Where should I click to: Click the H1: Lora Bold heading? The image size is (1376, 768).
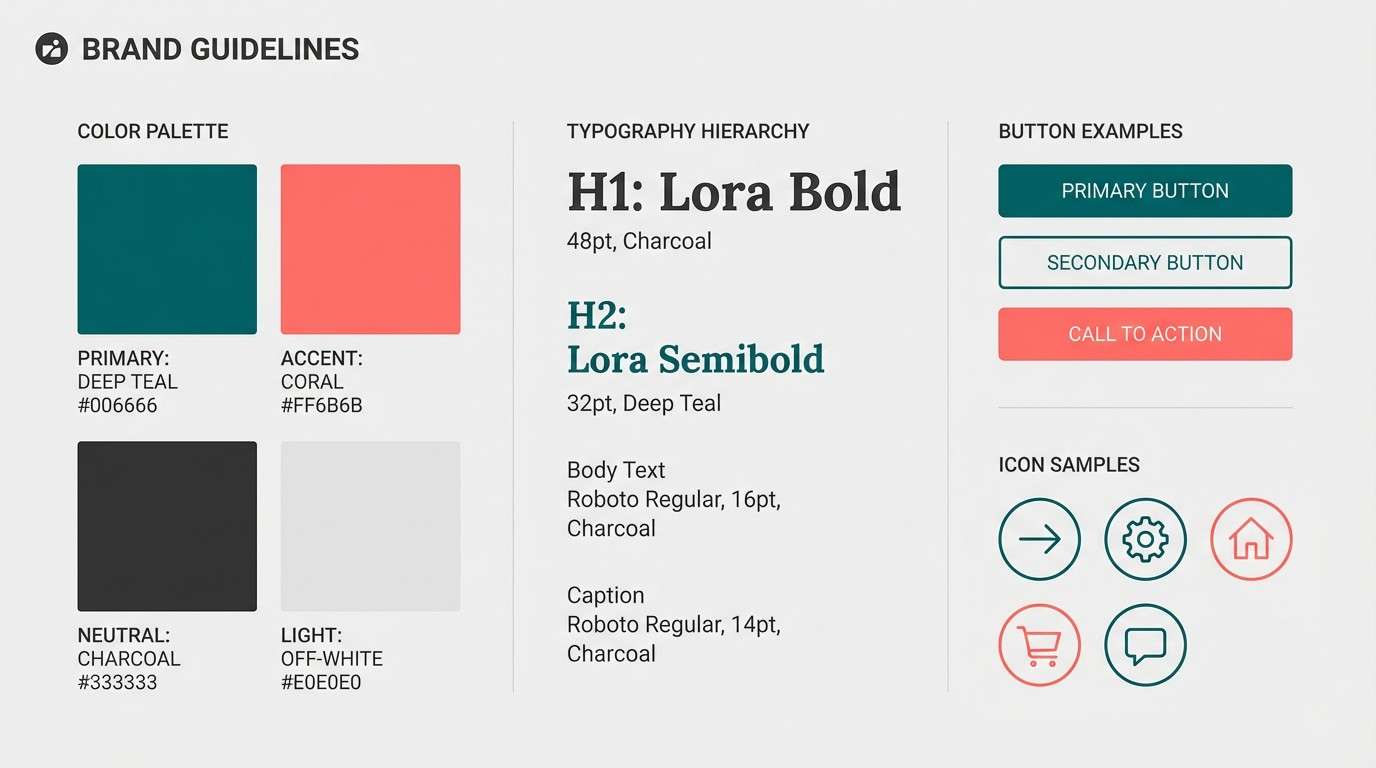point(734,192)
